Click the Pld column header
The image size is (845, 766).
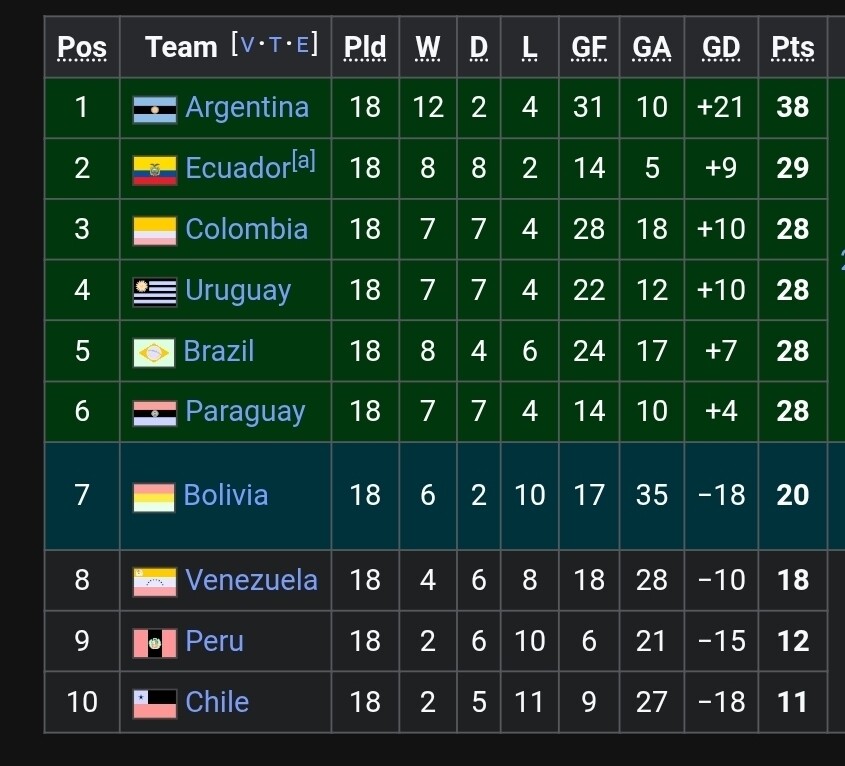pos(365,47)
